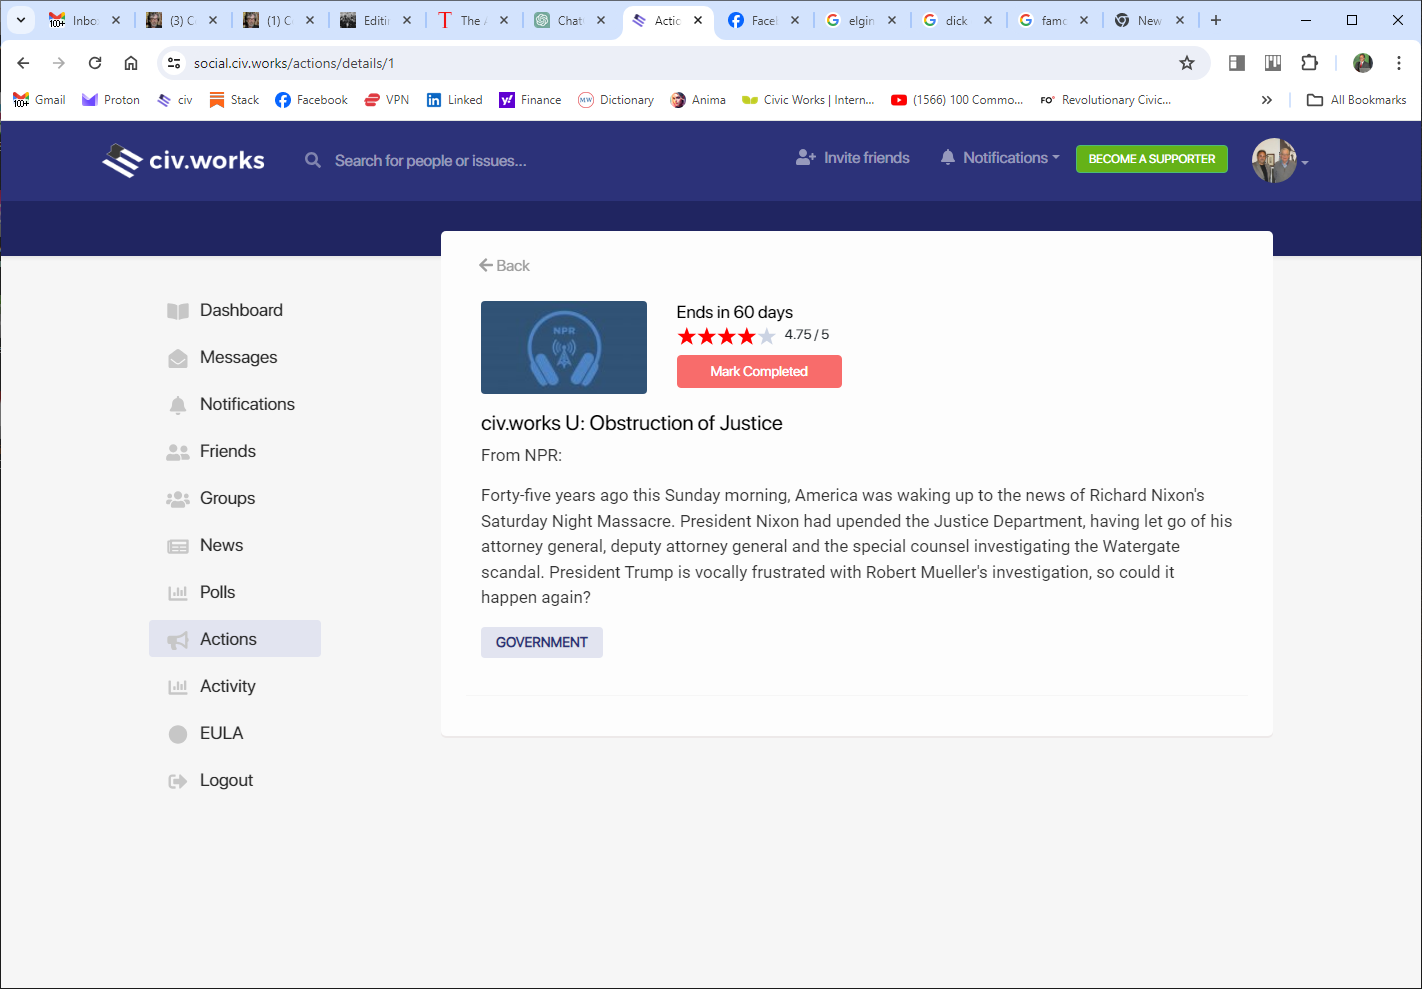
Task: Go back using the Back link
Action: point(505,266)
